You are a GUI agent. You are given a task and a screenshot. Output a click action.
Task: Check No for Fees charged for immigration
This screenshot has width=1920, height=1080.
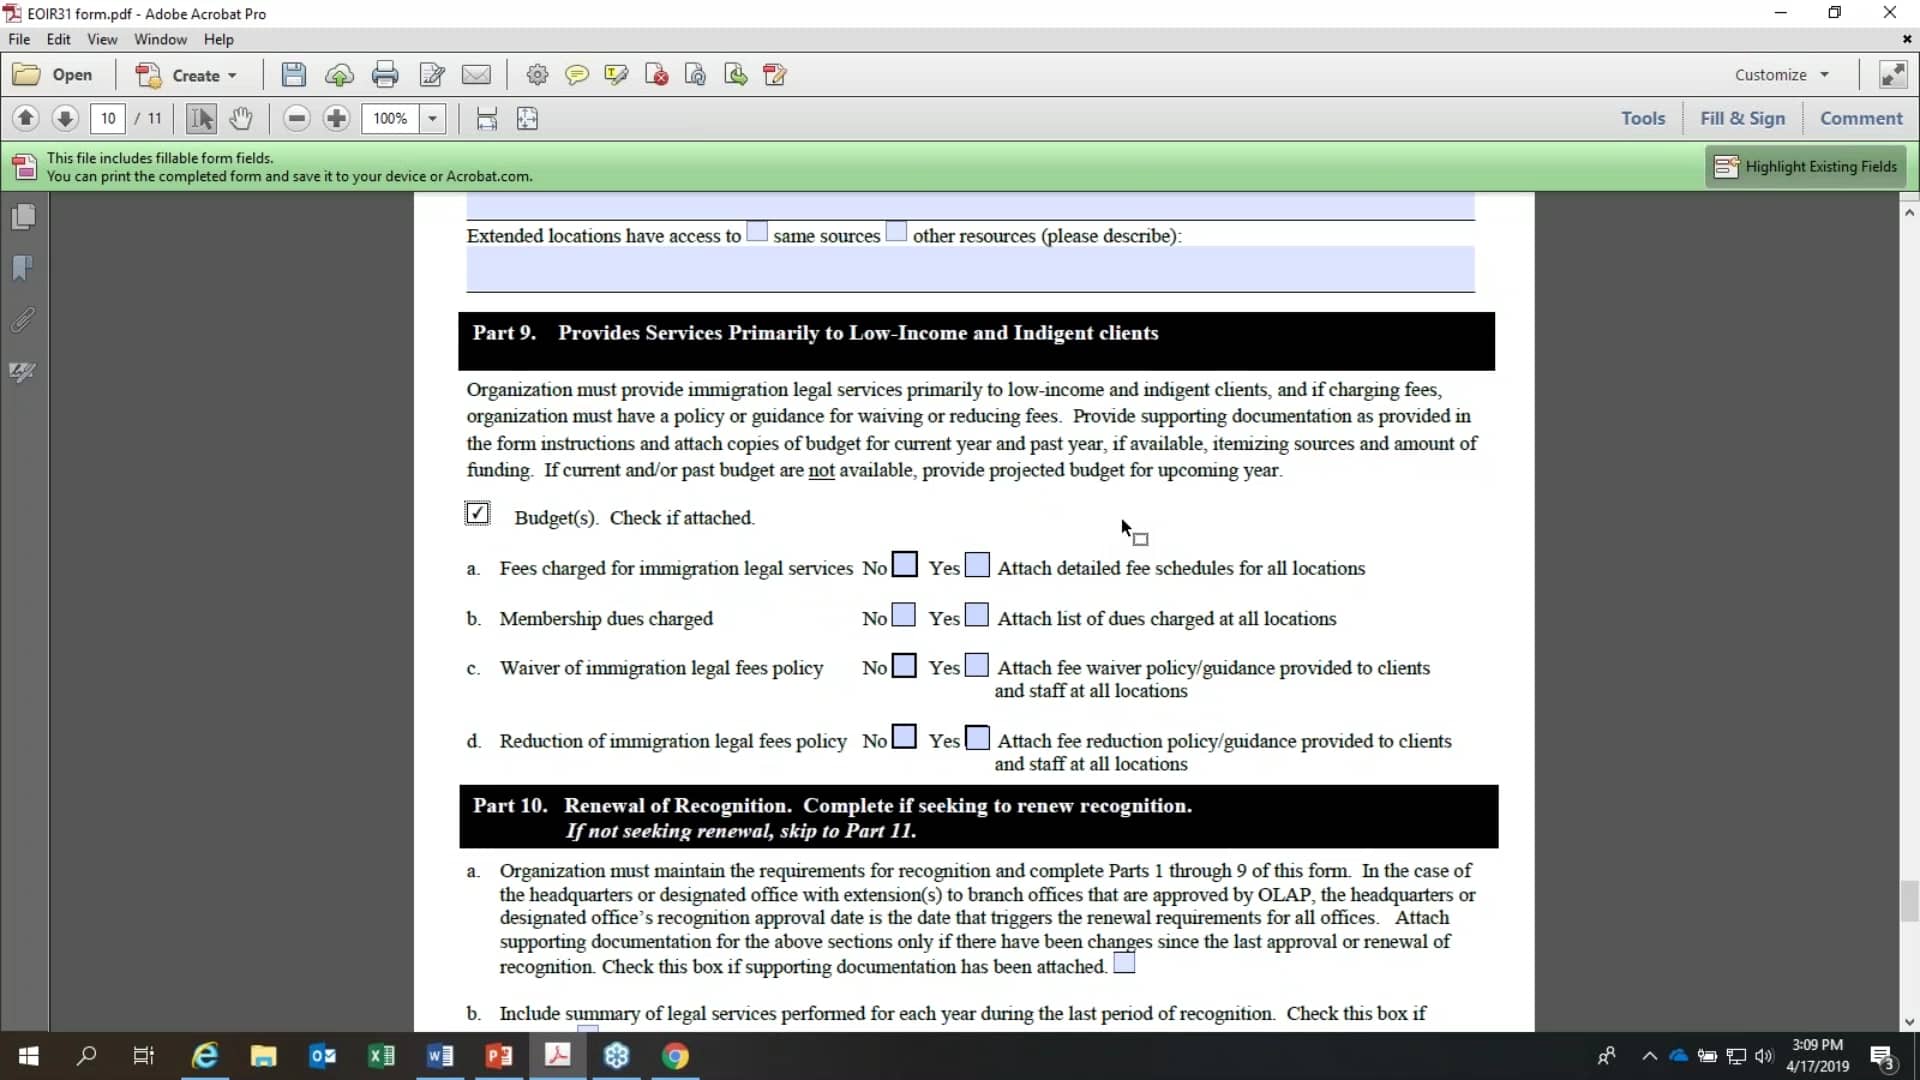point(904,565)
